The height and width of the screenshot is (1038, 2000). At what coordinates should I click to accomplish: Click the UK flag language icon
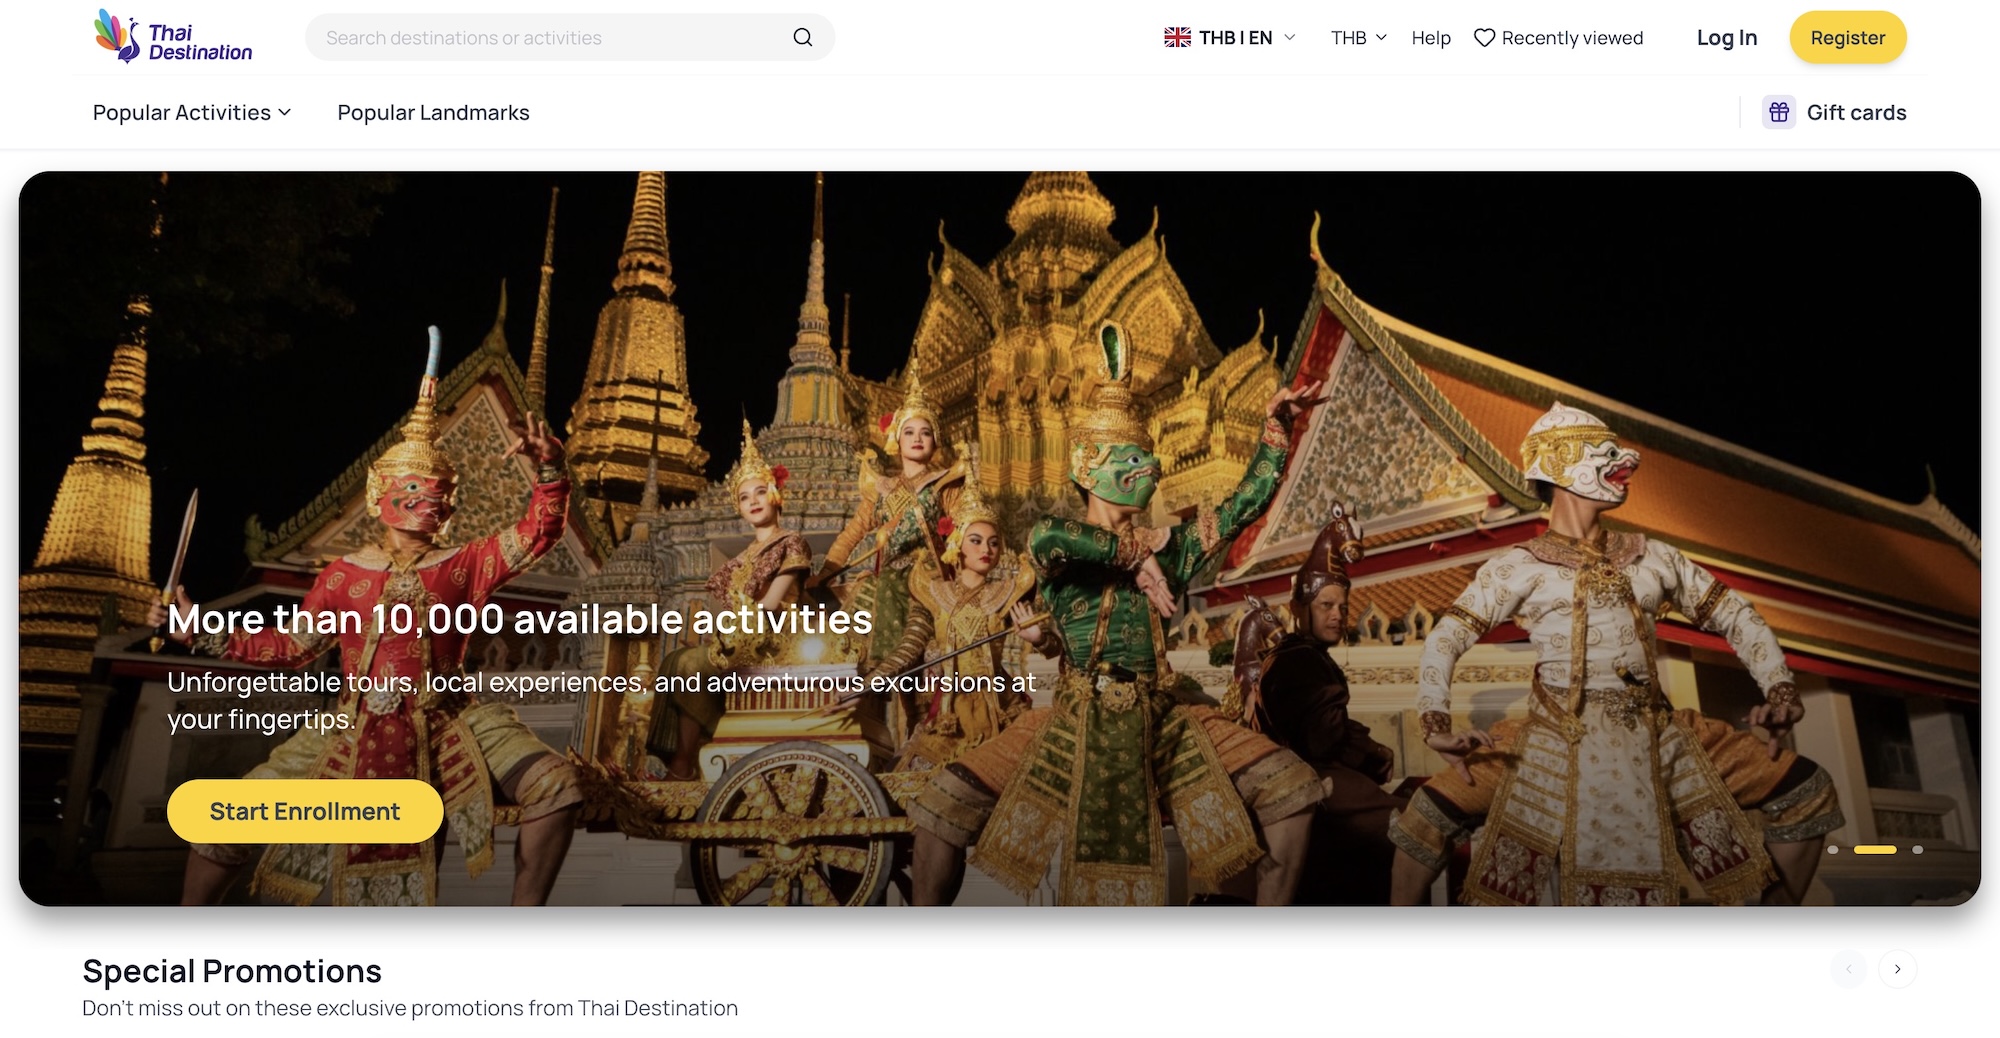point(1177,38)
